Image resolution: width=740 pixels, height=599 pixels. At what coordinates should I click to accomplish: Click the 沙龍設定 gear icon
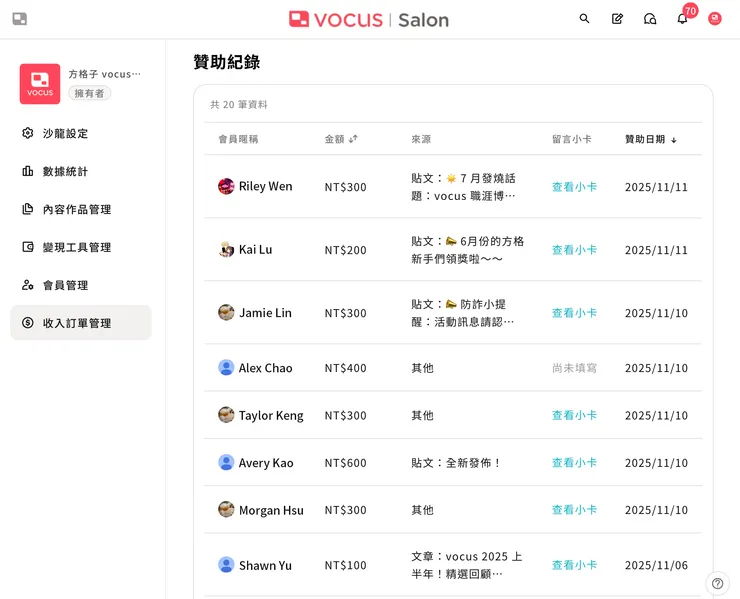[28, 133]
